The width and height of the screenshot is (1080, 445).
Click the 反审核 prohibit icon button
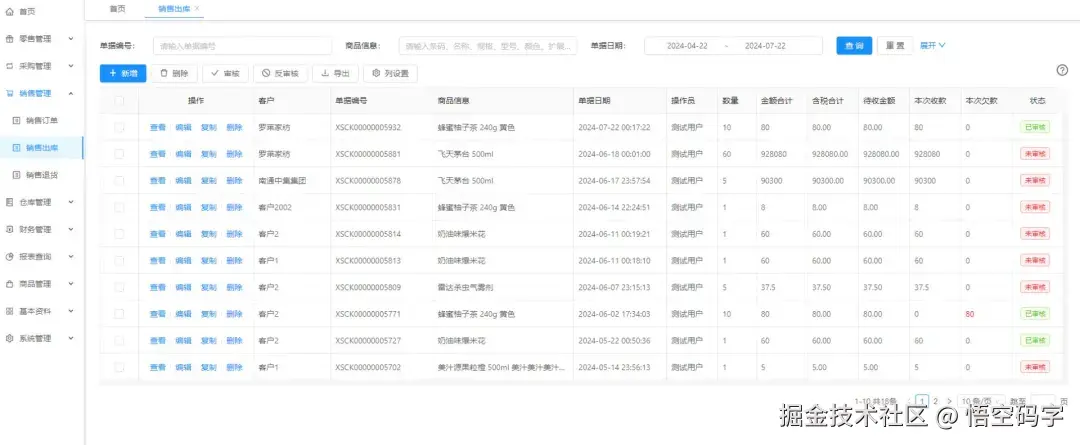pyautogui.click(x=280, y=73)
